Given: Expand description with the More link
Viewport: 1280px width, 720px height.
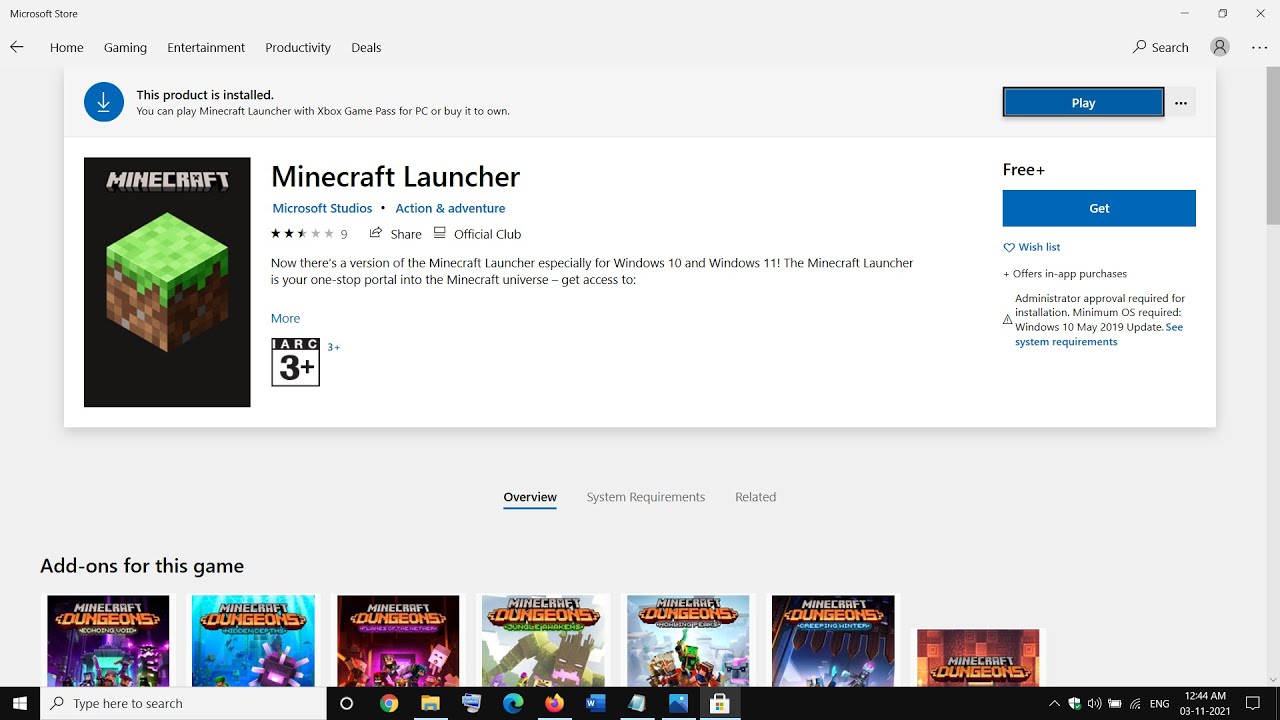Looking at the screenshot, I should pos(285,318).
